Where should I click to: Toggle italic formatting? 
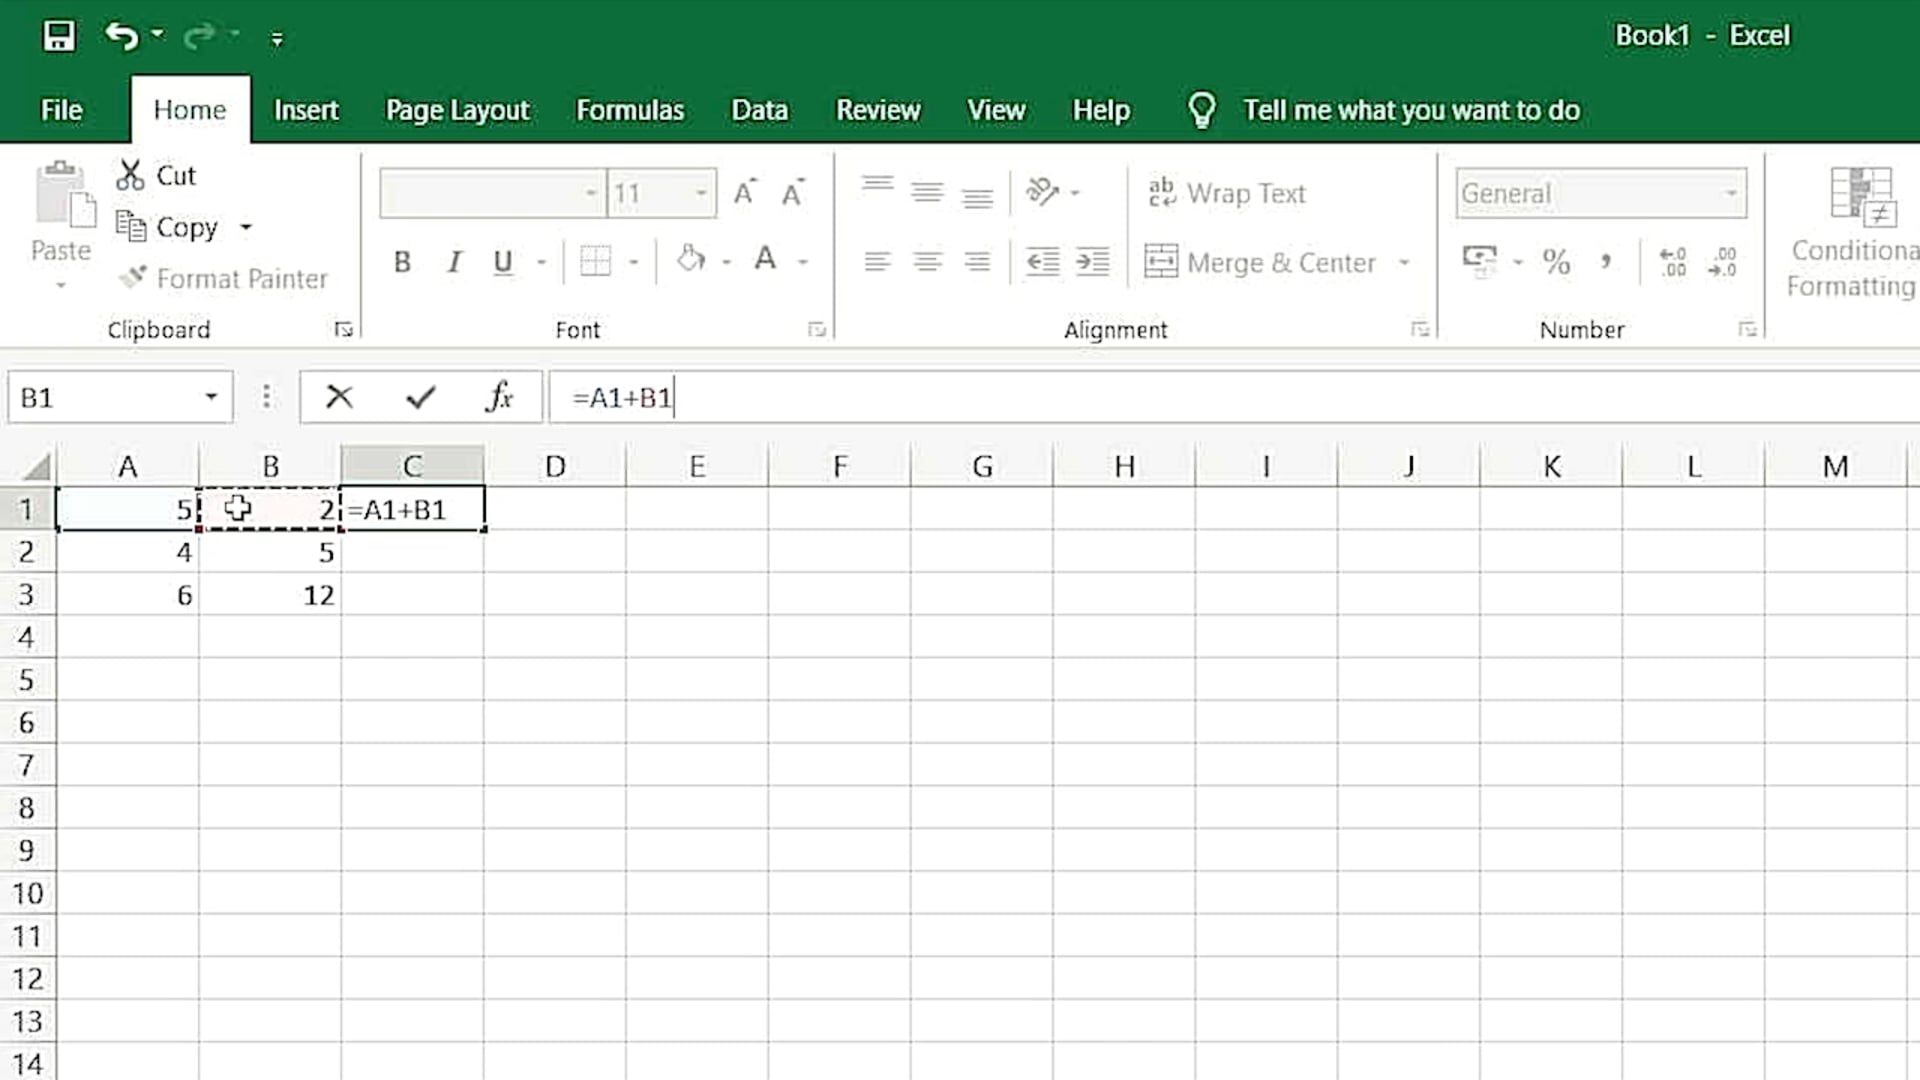[453, 261]
